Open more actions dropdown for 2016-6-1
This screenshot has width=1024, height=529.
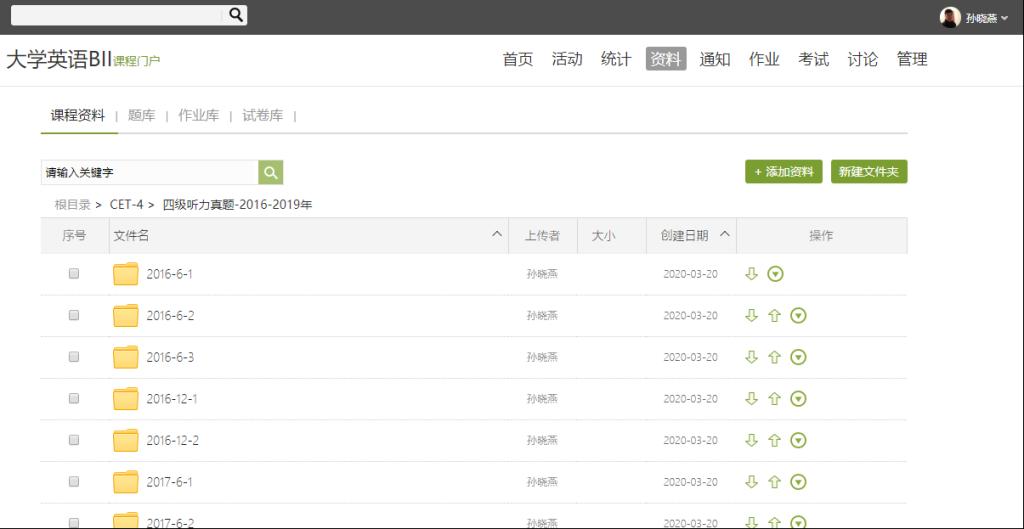[775, 274]
